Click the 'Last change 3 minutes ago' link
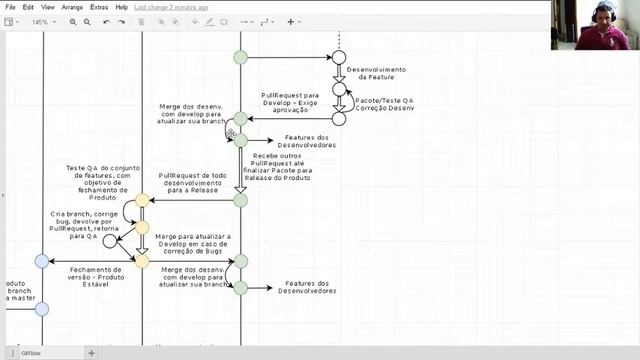This screenshot has height=360, width=640. 171,7
